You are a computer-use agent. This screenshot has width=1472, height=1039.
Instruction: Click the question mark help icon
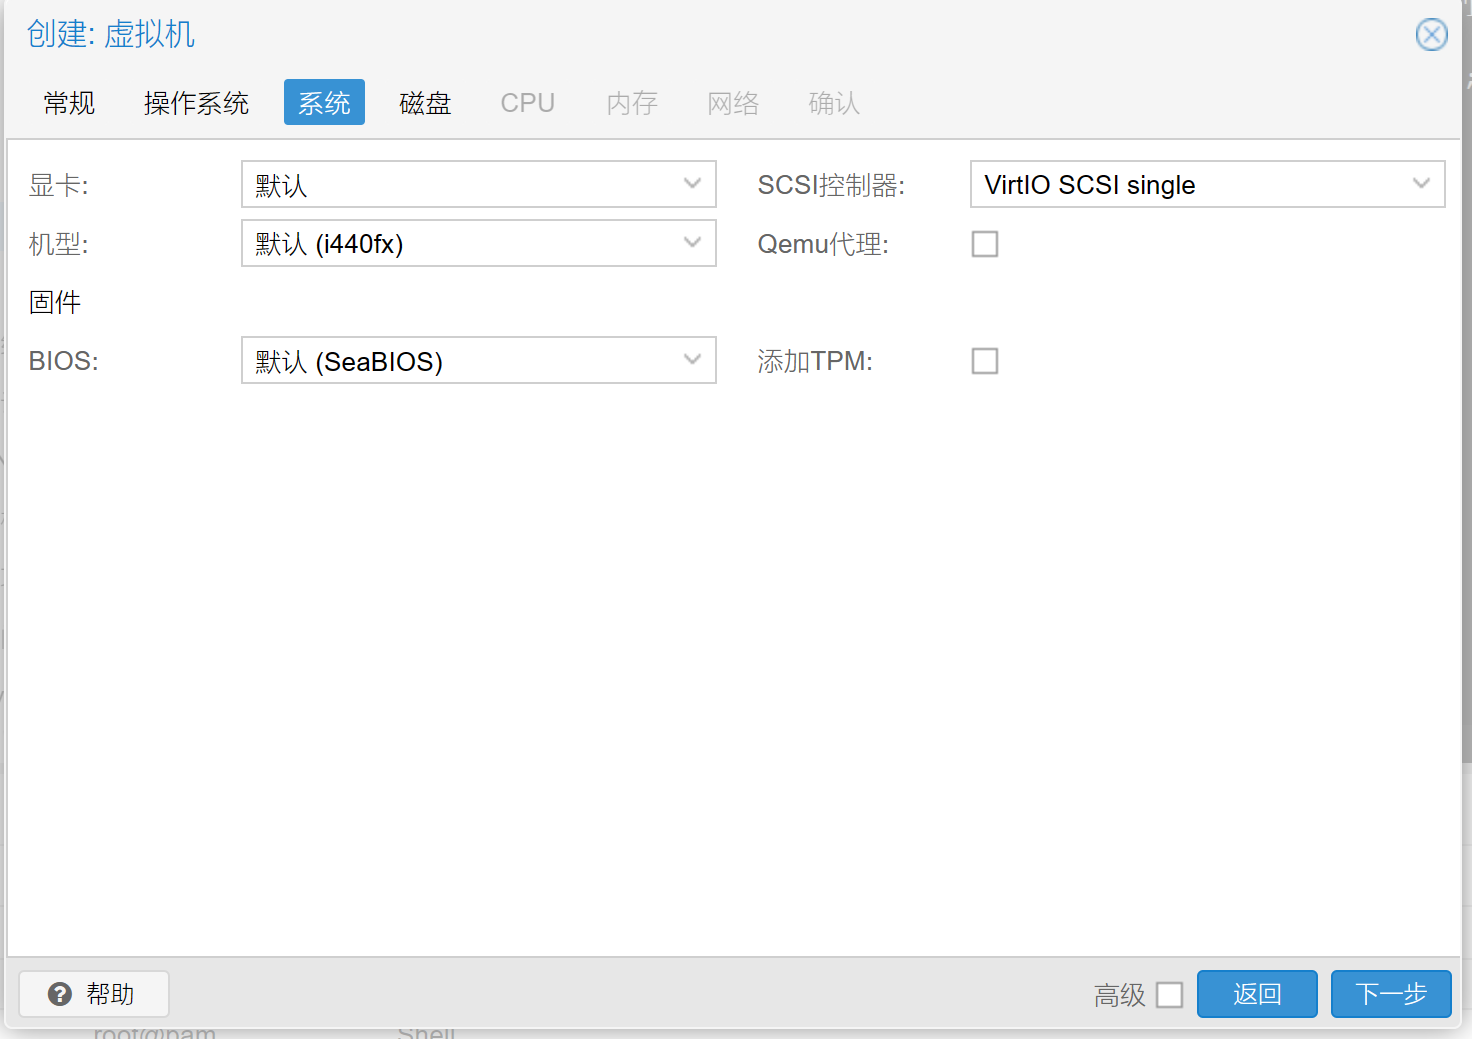point(60,994)
